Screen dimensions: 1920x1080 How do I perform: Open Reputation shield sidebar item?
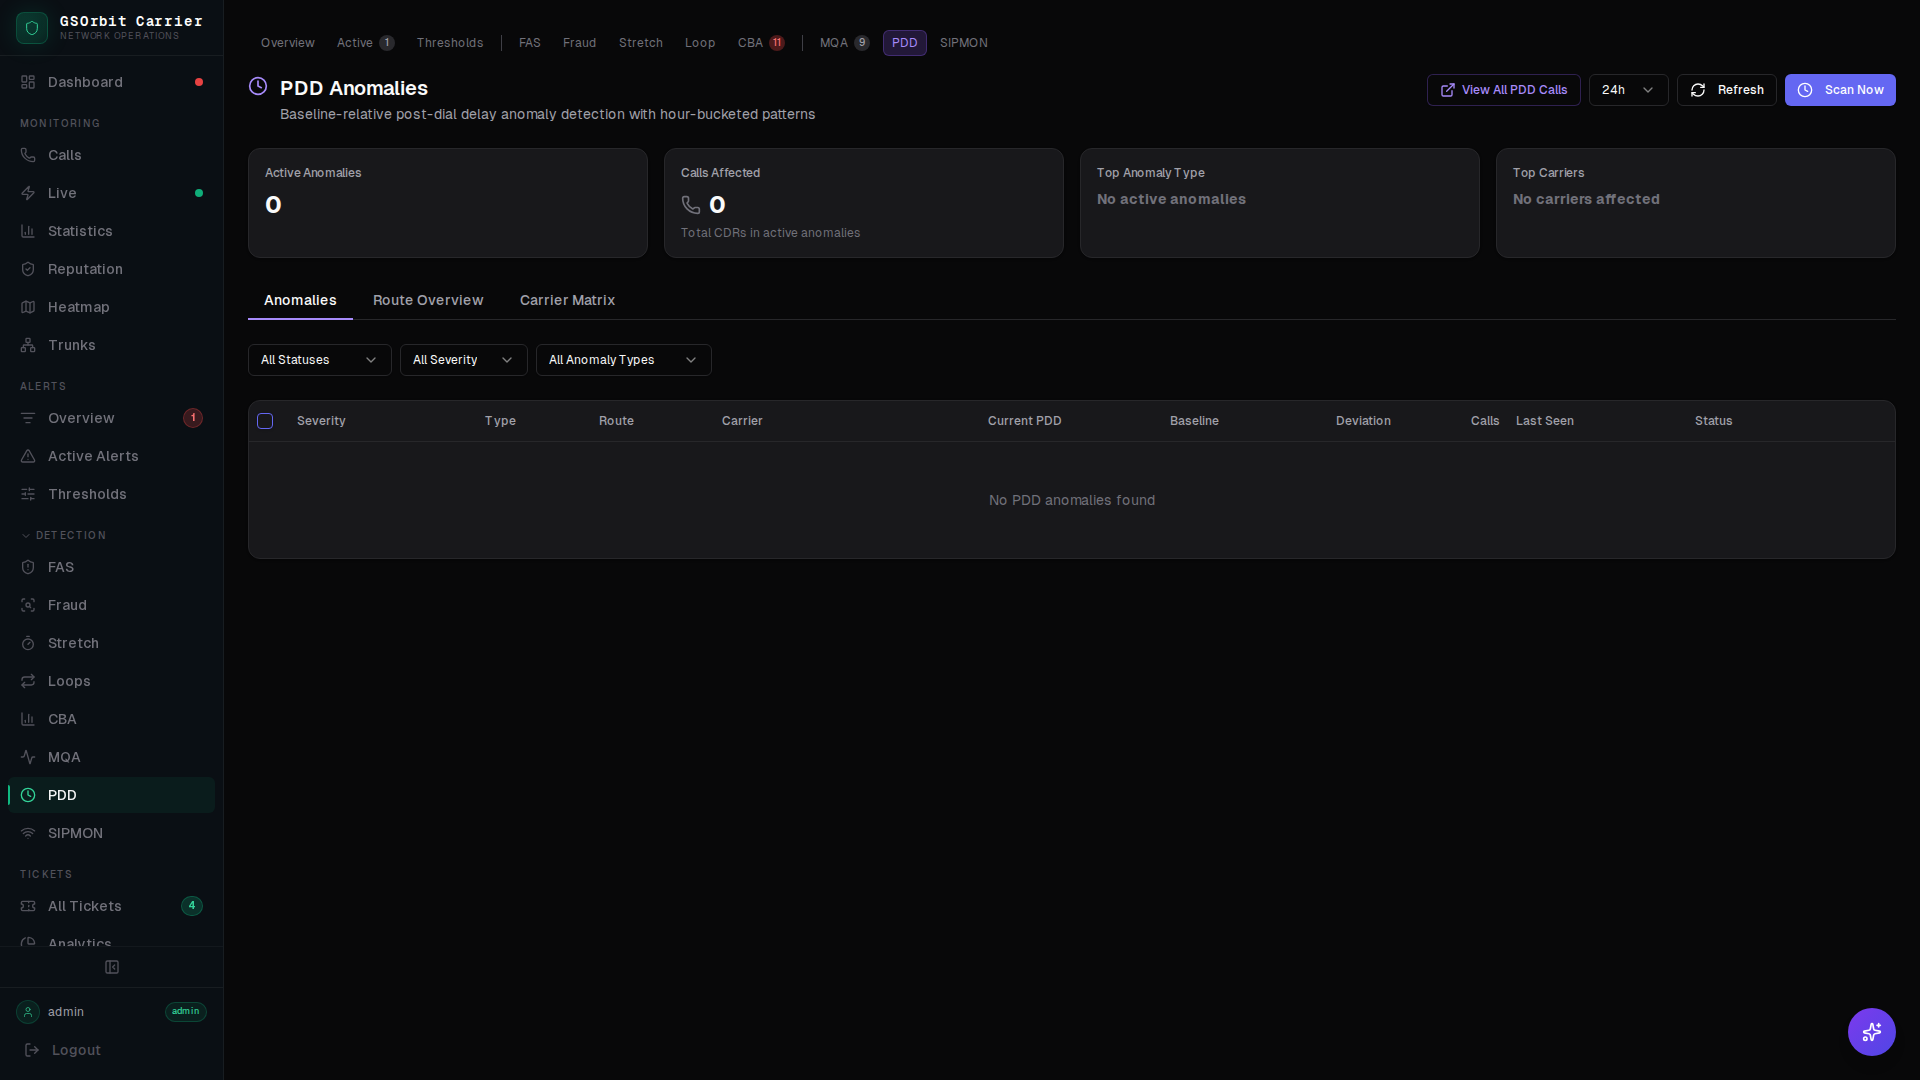click(85, 269)
